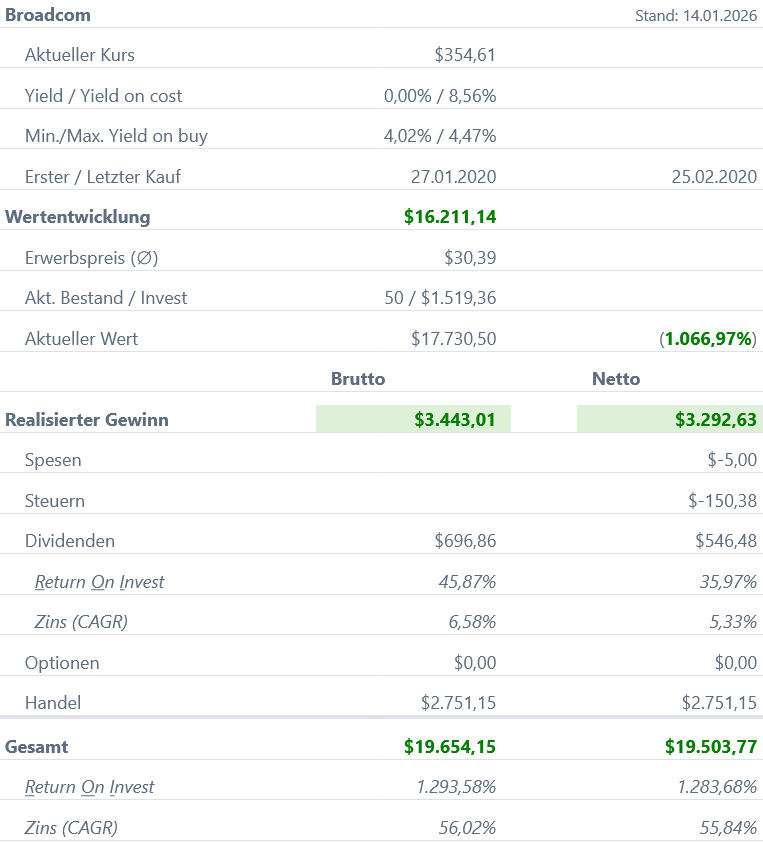
Task: Click the Return On Invest label below Dividenden
Action: click(99, 582)
